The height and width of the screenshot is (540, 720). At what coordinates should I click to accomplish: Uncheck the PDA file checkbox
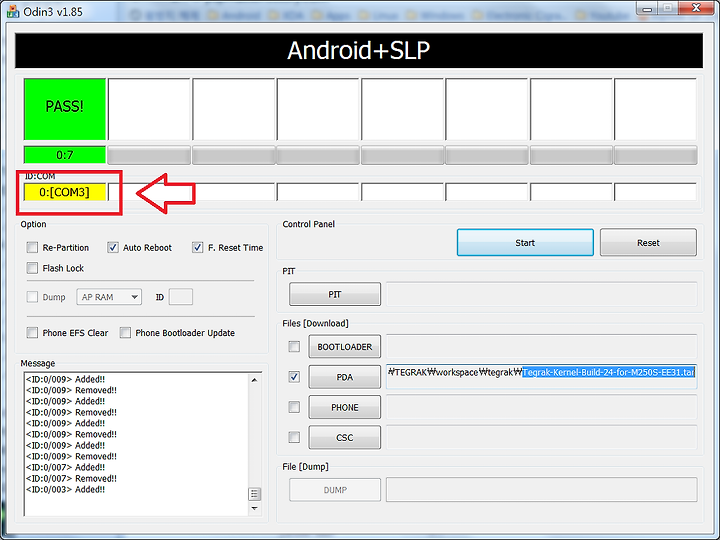294,377
